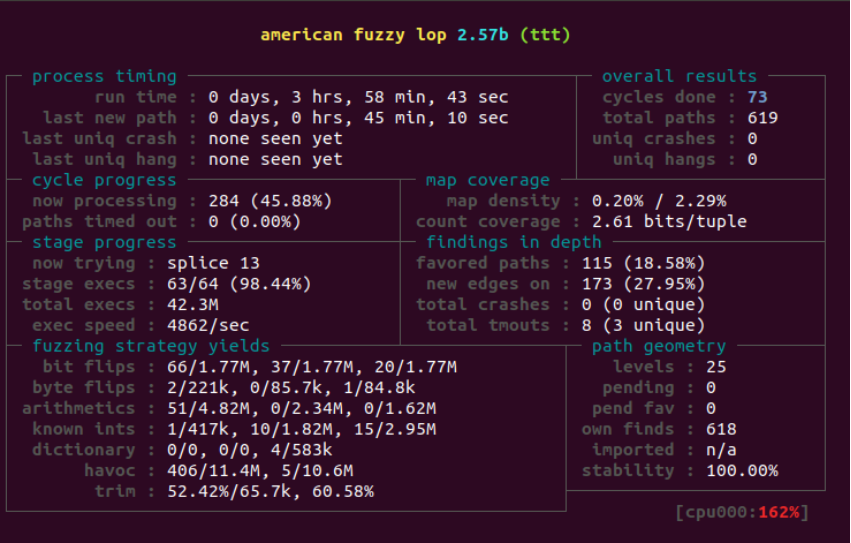The width and height of the screenshot is (851, 543).
Task: Click the 'run time' label
Action: pyautogui.click(x=136, y=97)
